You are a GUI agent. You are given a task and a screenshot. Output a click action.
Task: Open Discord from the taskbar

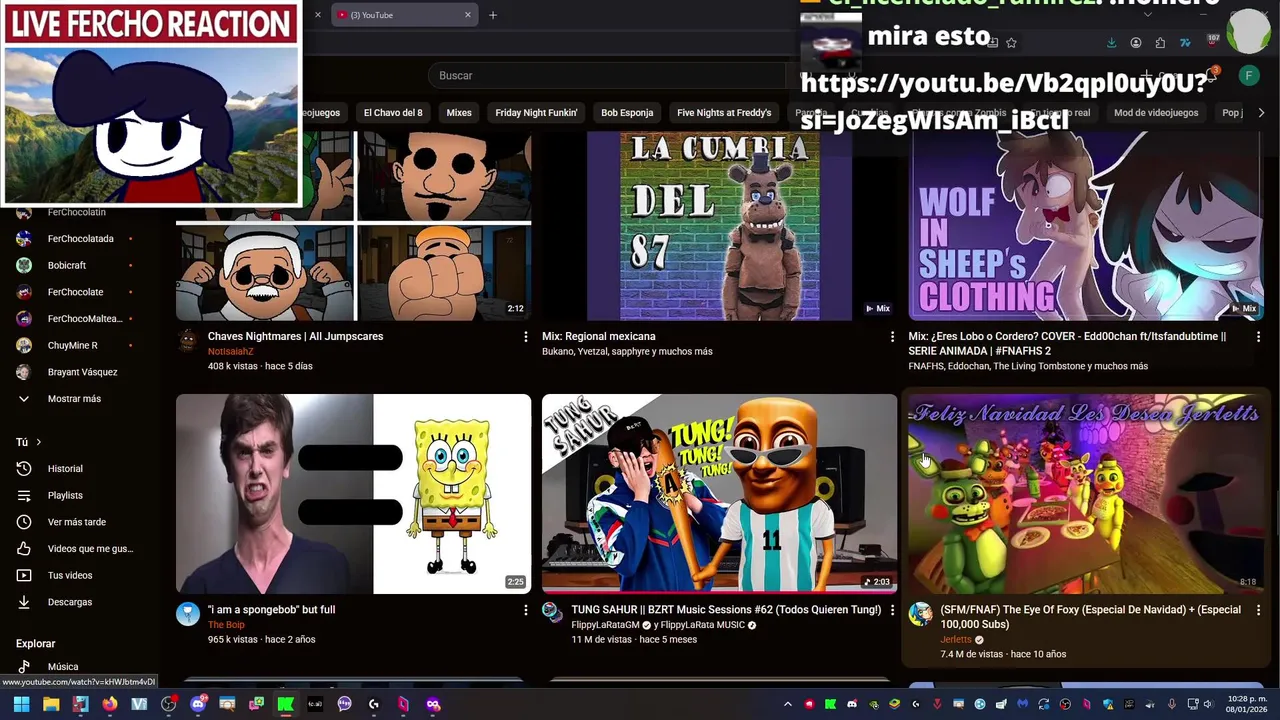(198, 704)
